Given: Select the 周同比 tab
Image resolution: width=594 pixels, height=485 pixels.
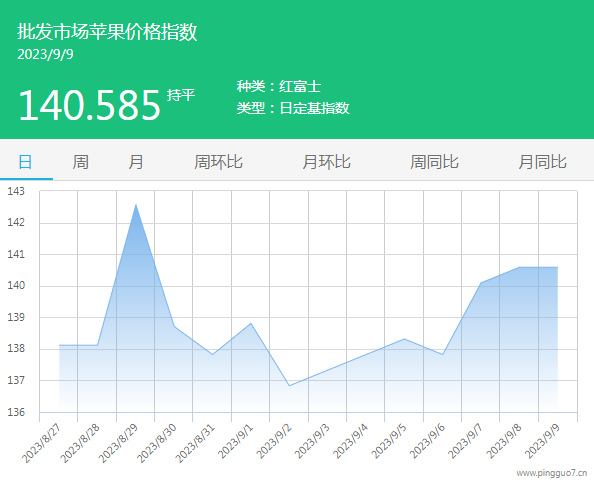Looking at the screenshot, I should [x=434, y=162].
